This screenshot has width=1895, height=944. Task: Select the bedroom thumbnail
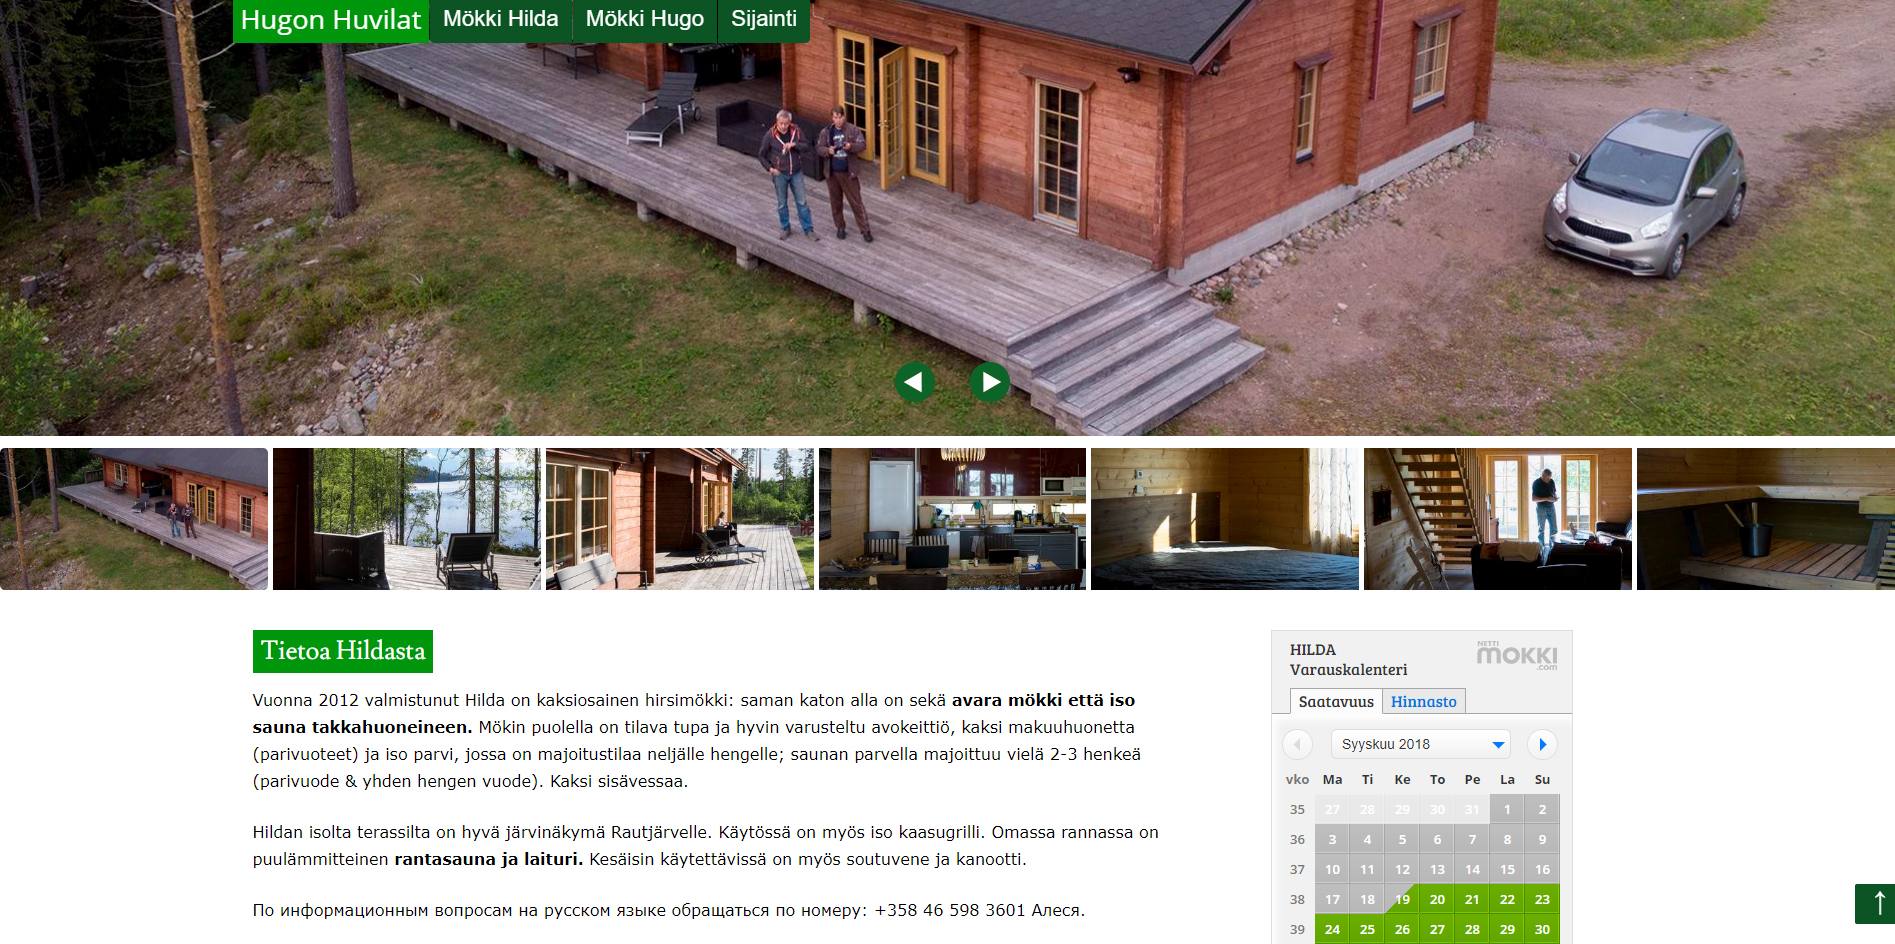click(x=1225, y=519)
